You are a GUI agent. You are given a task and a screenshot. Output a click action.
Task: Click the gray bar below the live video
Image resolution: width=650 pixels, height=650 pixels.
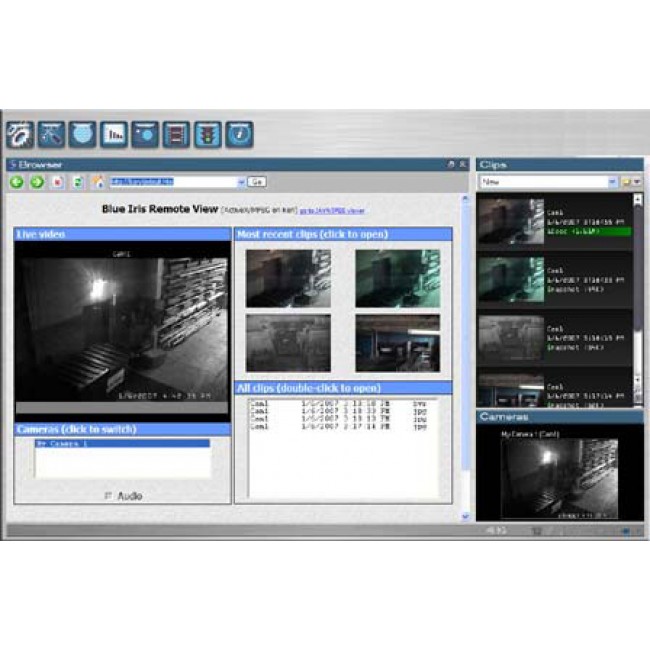[x=122, y=407]
